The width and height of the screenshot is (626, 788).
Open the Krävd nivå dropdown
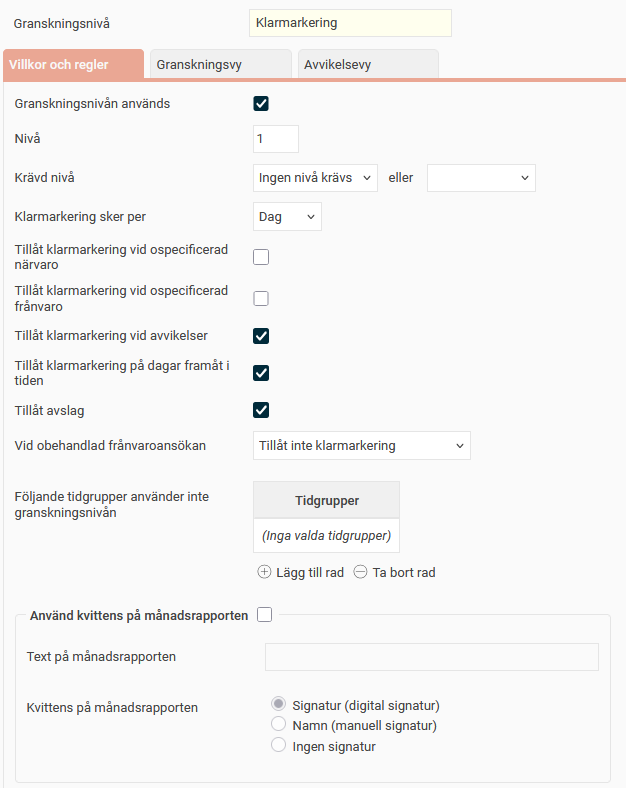[x=315, y=178]
